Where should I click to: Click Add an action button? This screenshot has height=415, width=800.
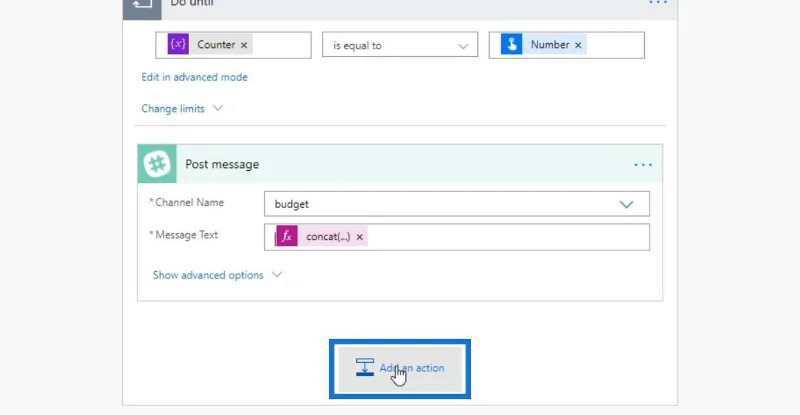pyautogui.click(x=400, y=369)
